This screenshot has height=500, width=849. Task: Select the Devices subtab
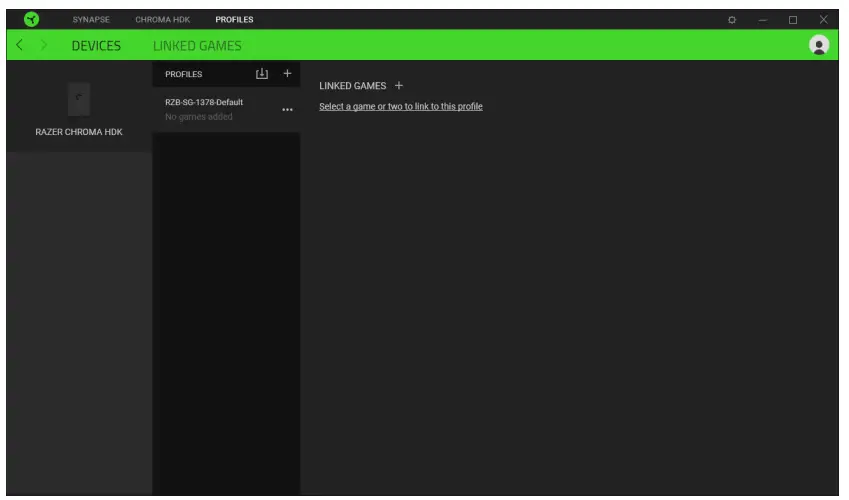click(96, 46)
